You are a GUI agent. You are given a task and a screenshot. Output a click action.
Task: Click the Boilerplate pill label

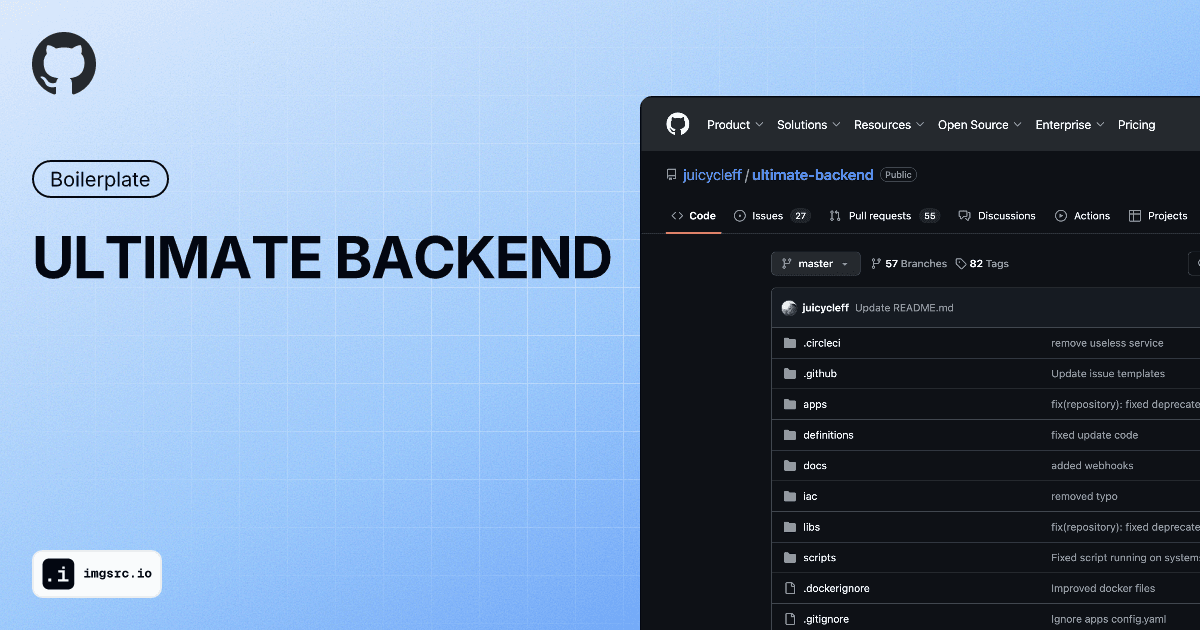[101, 180]
